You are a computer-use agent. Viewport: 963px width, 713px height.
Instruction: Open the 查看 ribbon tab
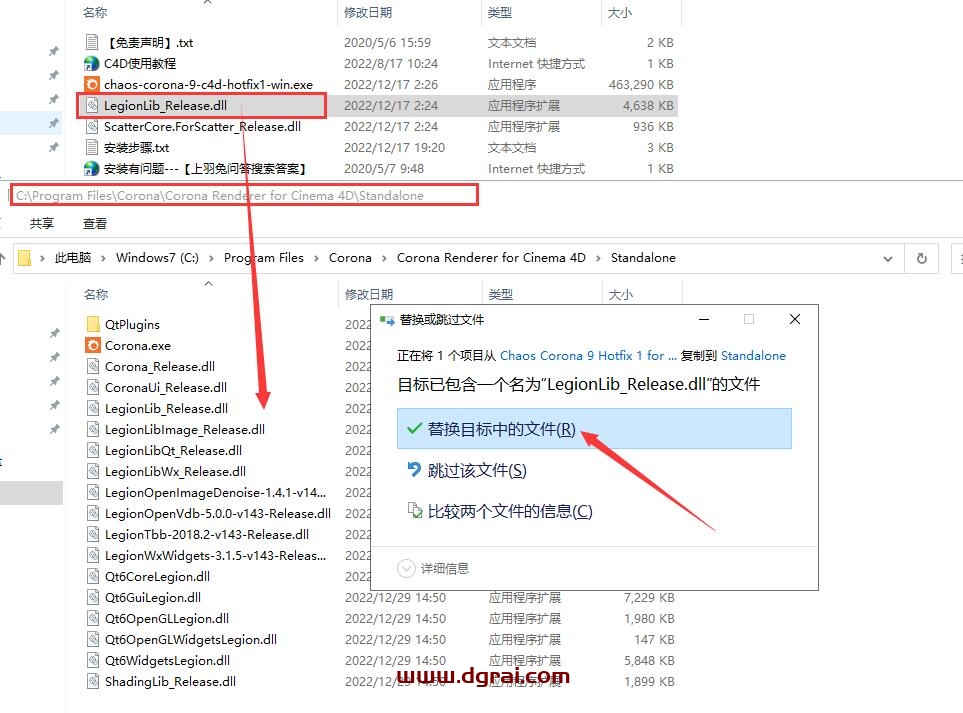point(95,224)
